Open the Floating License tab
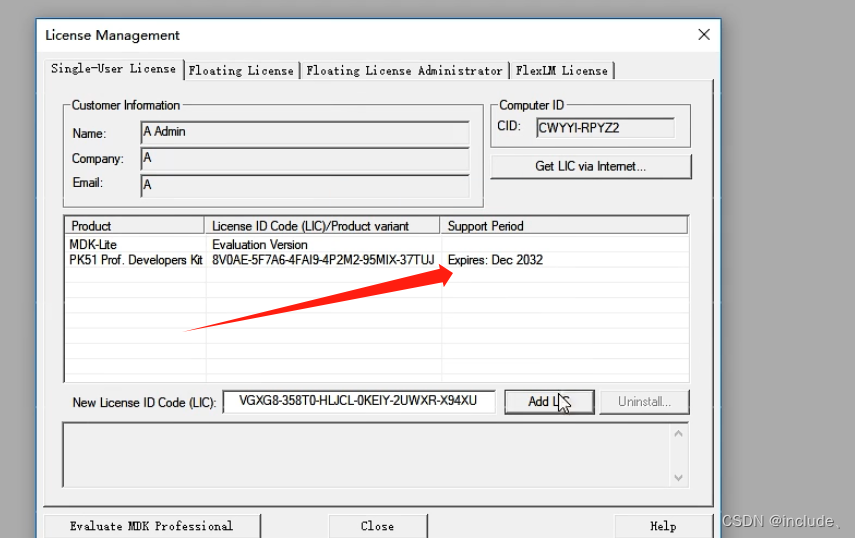The height and width of the screenshot is (538, 855). [241, 71]
